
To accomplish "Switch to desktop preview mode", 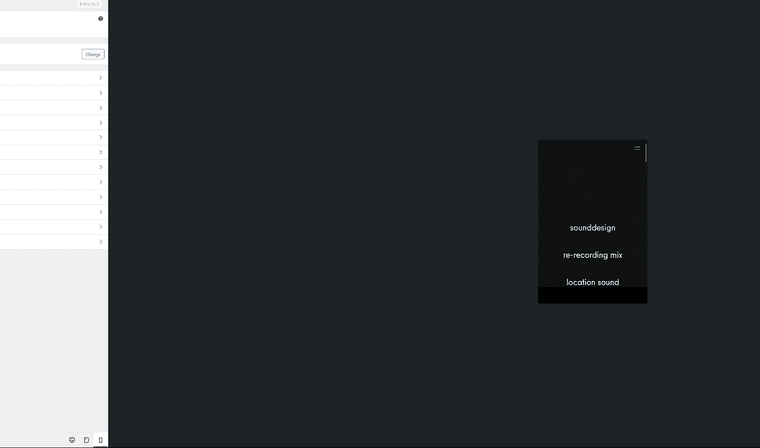I will tap(72, 440).
